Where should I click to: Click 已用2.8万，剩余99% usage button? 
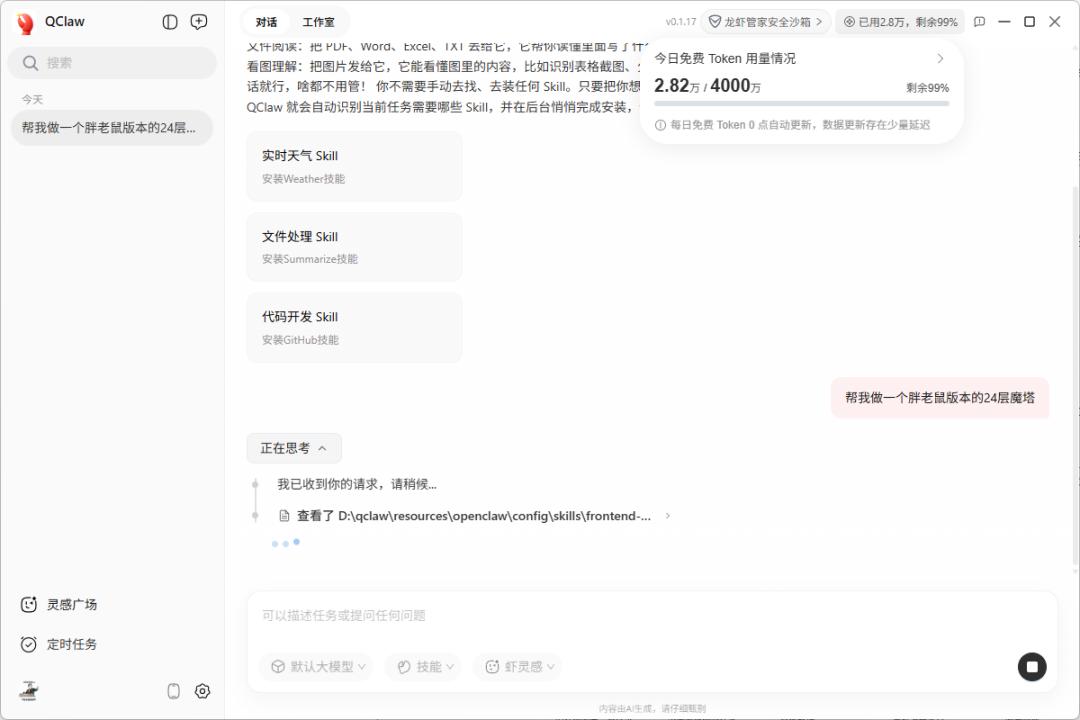pyautogui.click(x=900, y=22)
